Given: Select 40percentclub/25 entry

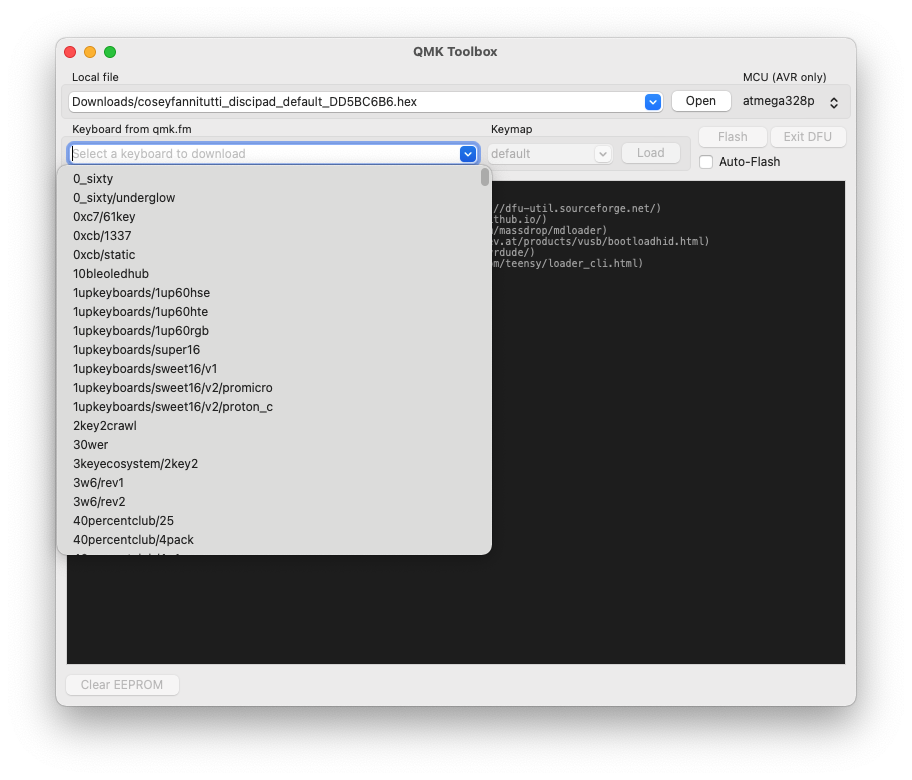Looking at the screenshot, I should click(x=274, y=521).
